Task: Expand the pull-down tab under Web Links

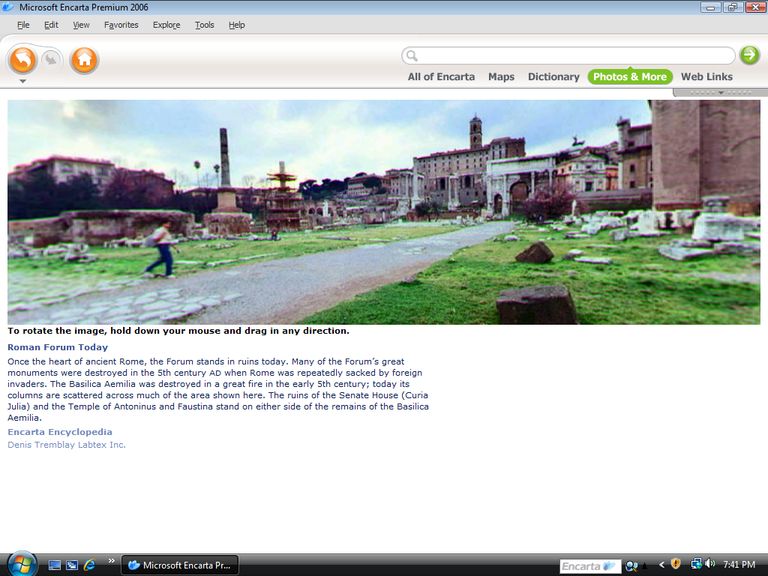Action: (720, 93)
